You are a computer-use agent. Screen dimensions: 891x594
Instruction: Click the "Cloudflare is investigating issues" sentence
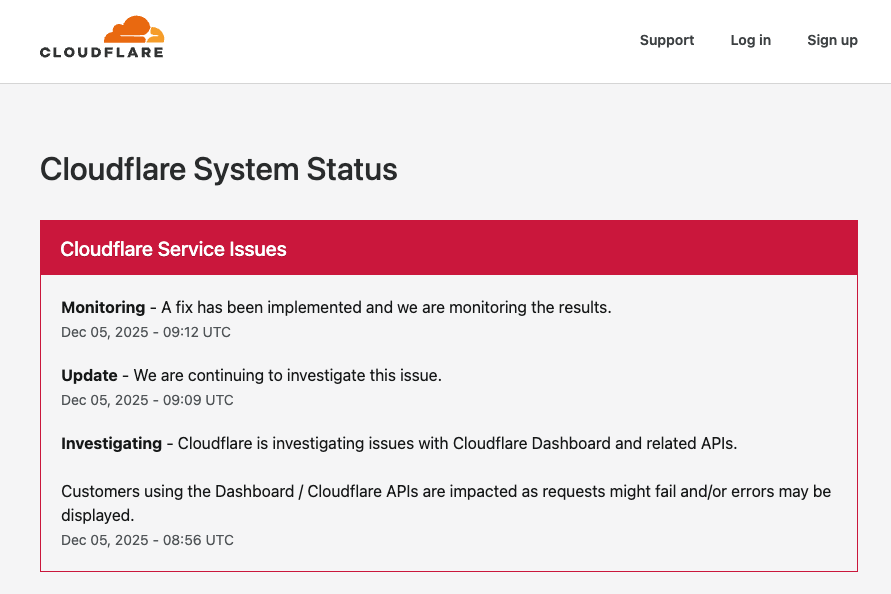coord(457,443)
